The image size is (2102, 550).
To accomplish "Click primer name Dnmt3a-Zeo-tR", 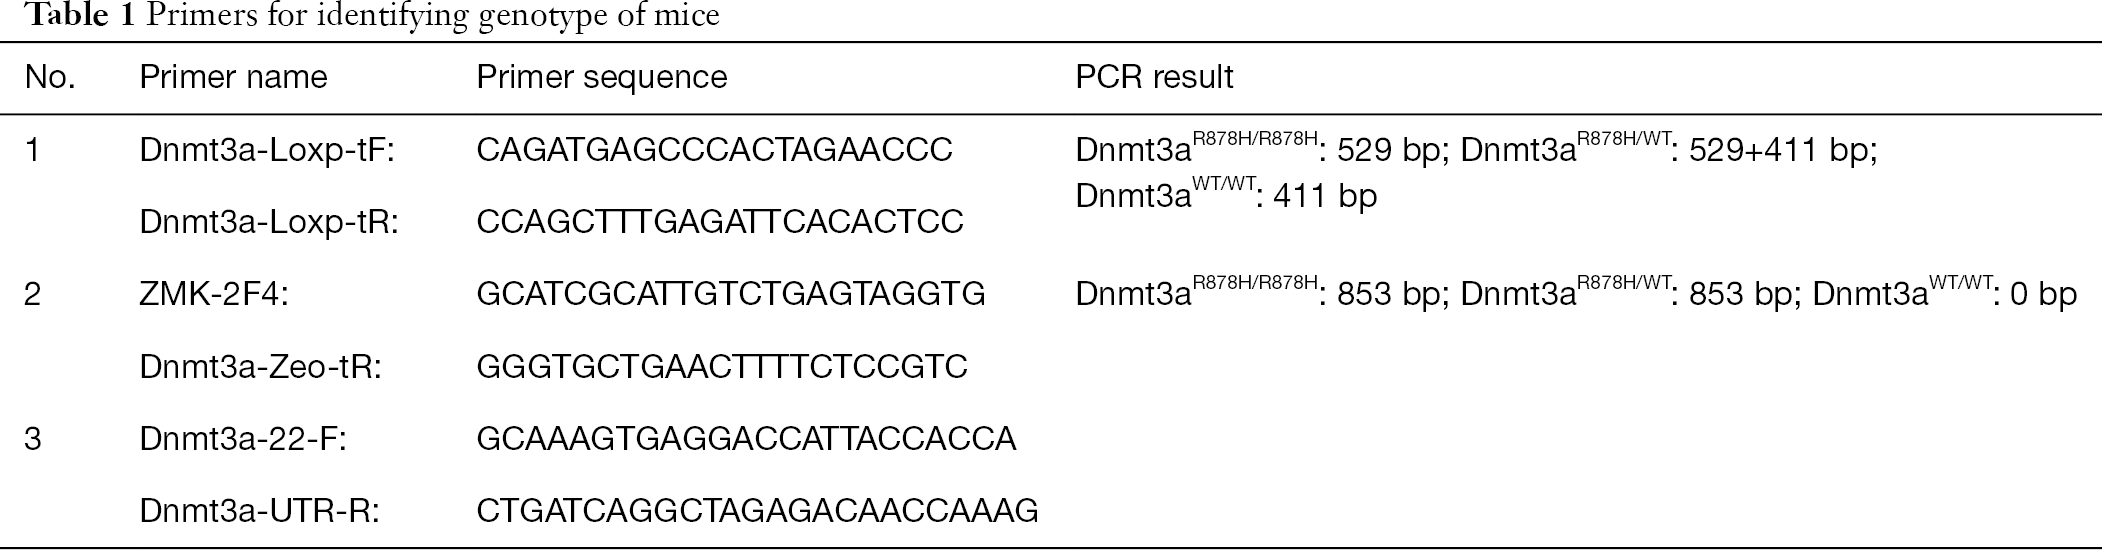I will [261, 367].
